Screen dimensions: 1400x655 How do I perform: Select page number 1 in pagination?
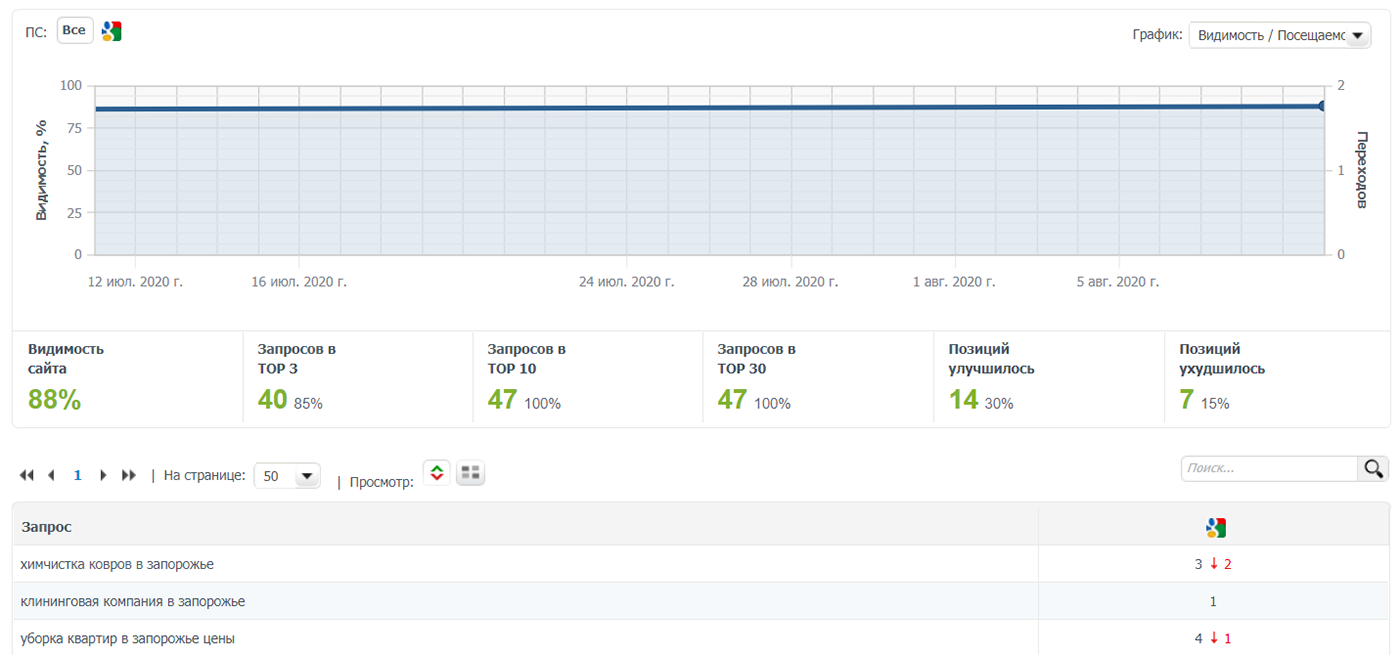coord(78,476)
